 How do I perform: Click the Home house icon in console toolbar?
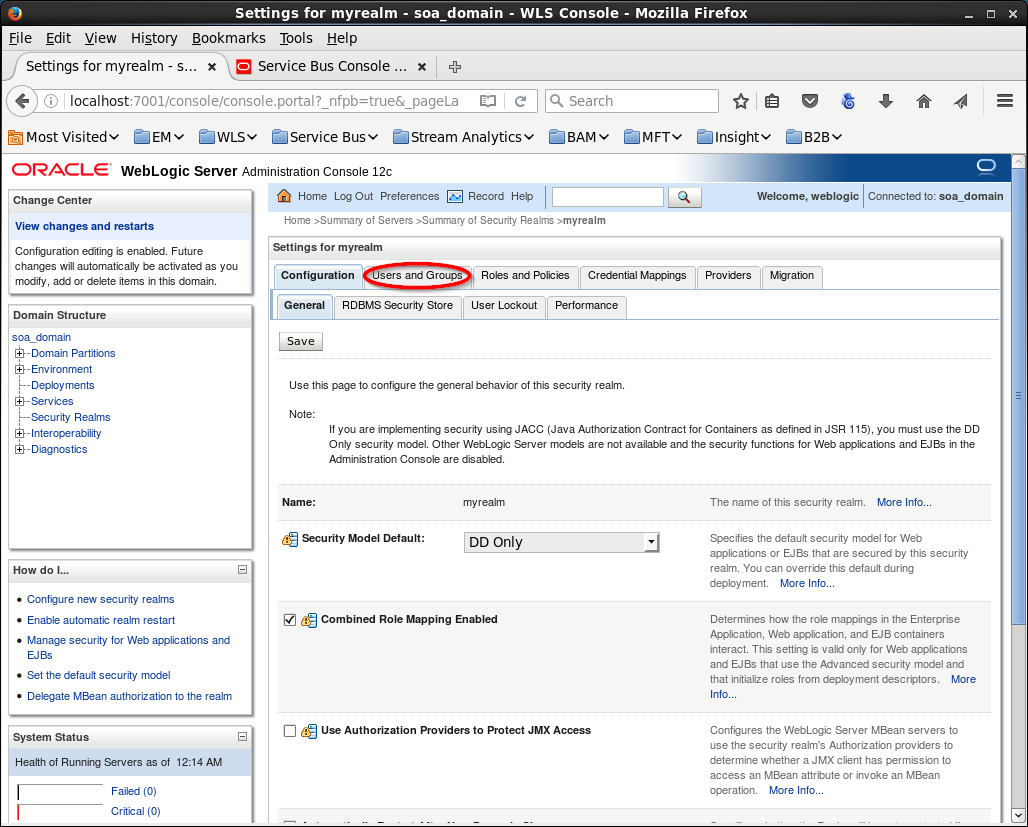tap(284, 197)
